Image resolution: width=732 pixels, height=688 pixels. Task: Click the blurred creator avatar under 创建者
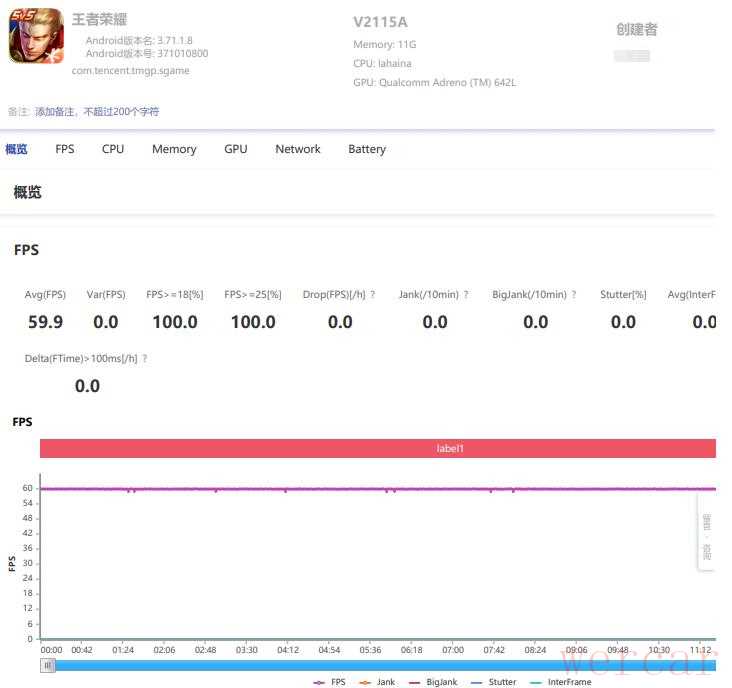(x=632, y=56)
